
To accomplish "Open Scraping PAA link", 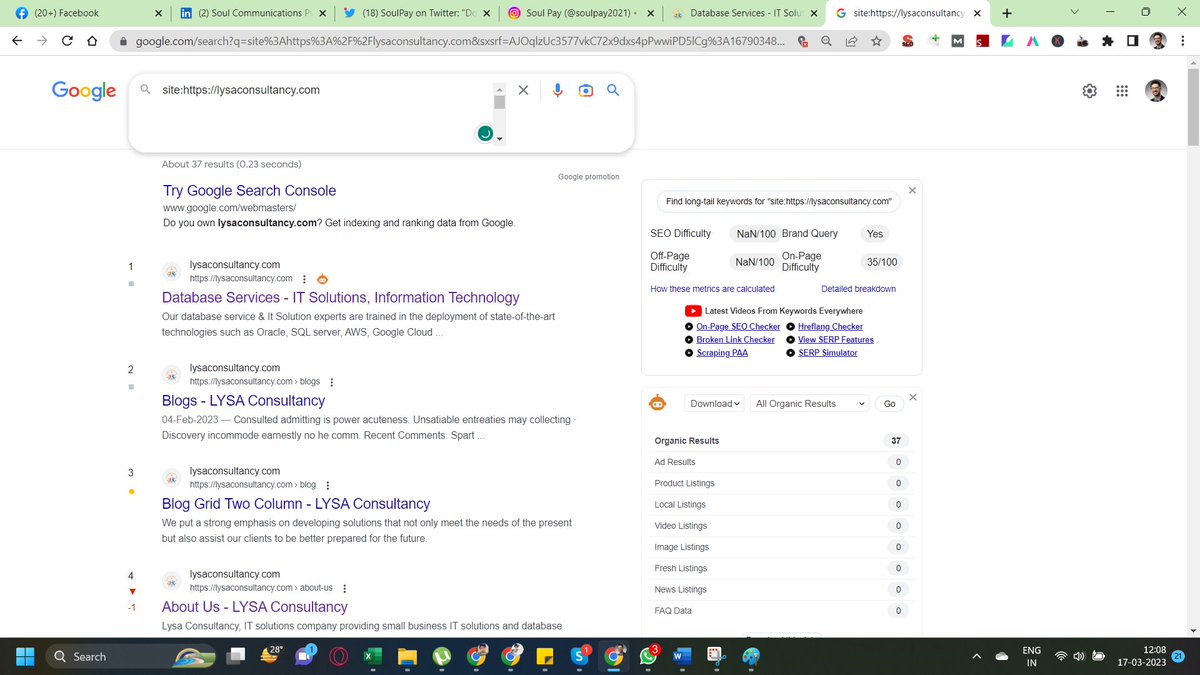I will pos(722,352).
